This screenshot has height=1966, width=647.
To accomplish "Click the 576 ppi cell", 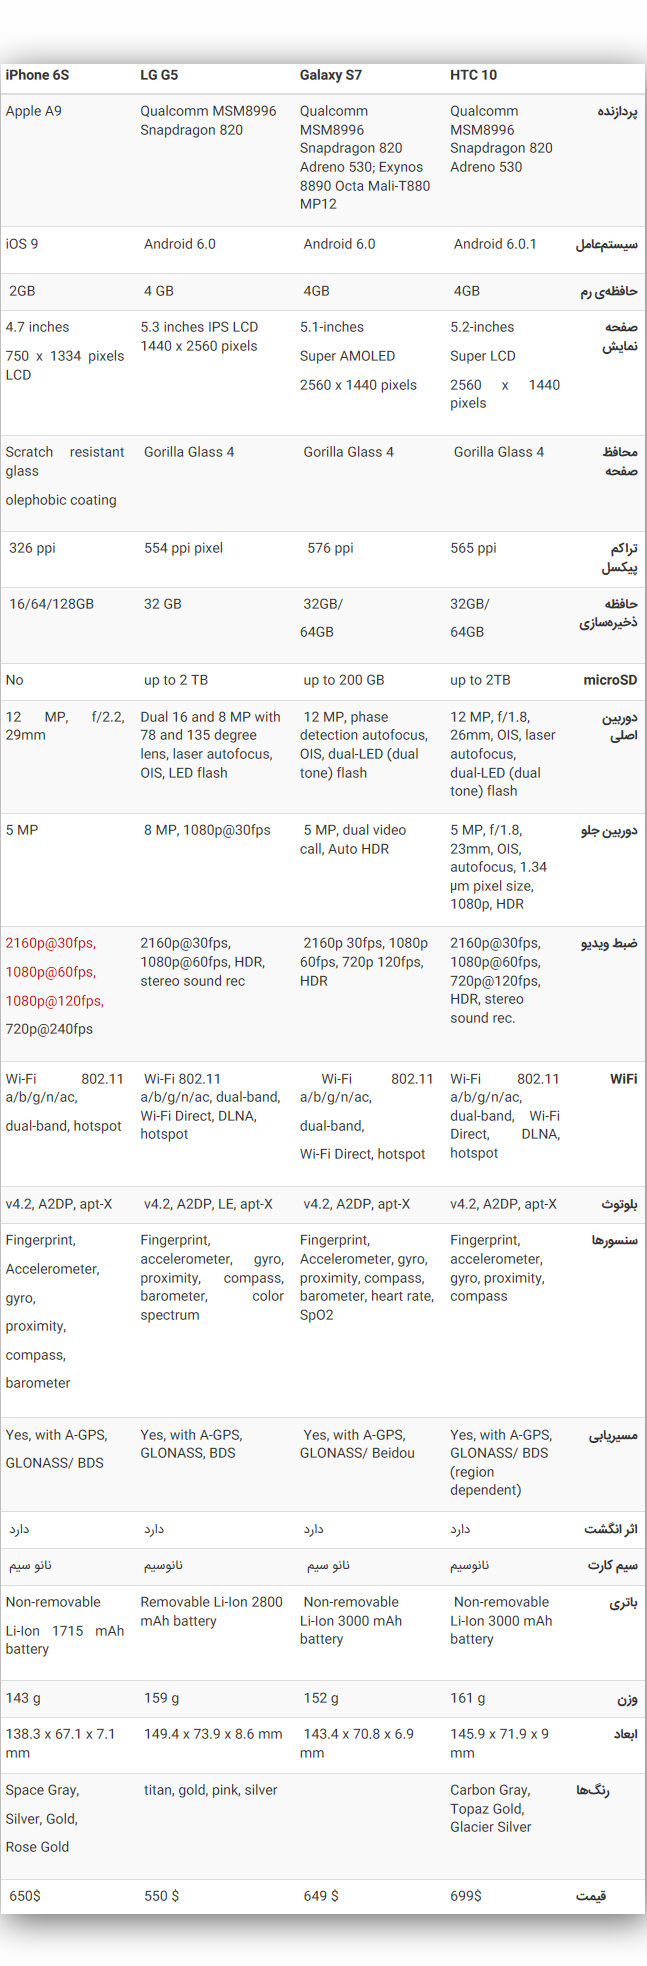I will pyautogui.click(x=330, y=548).
